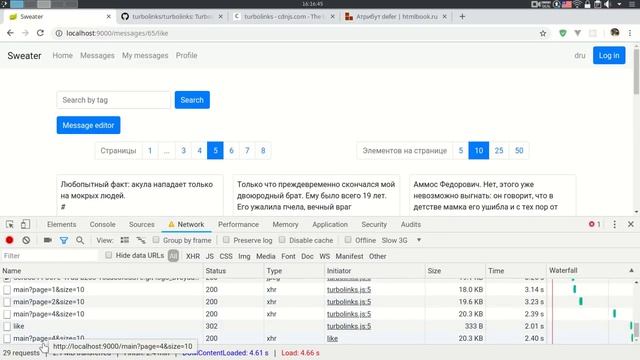This screenshot has height=360, width=640.
Task: Switch to the Elements DevTools tab
Action: point(62,224)
